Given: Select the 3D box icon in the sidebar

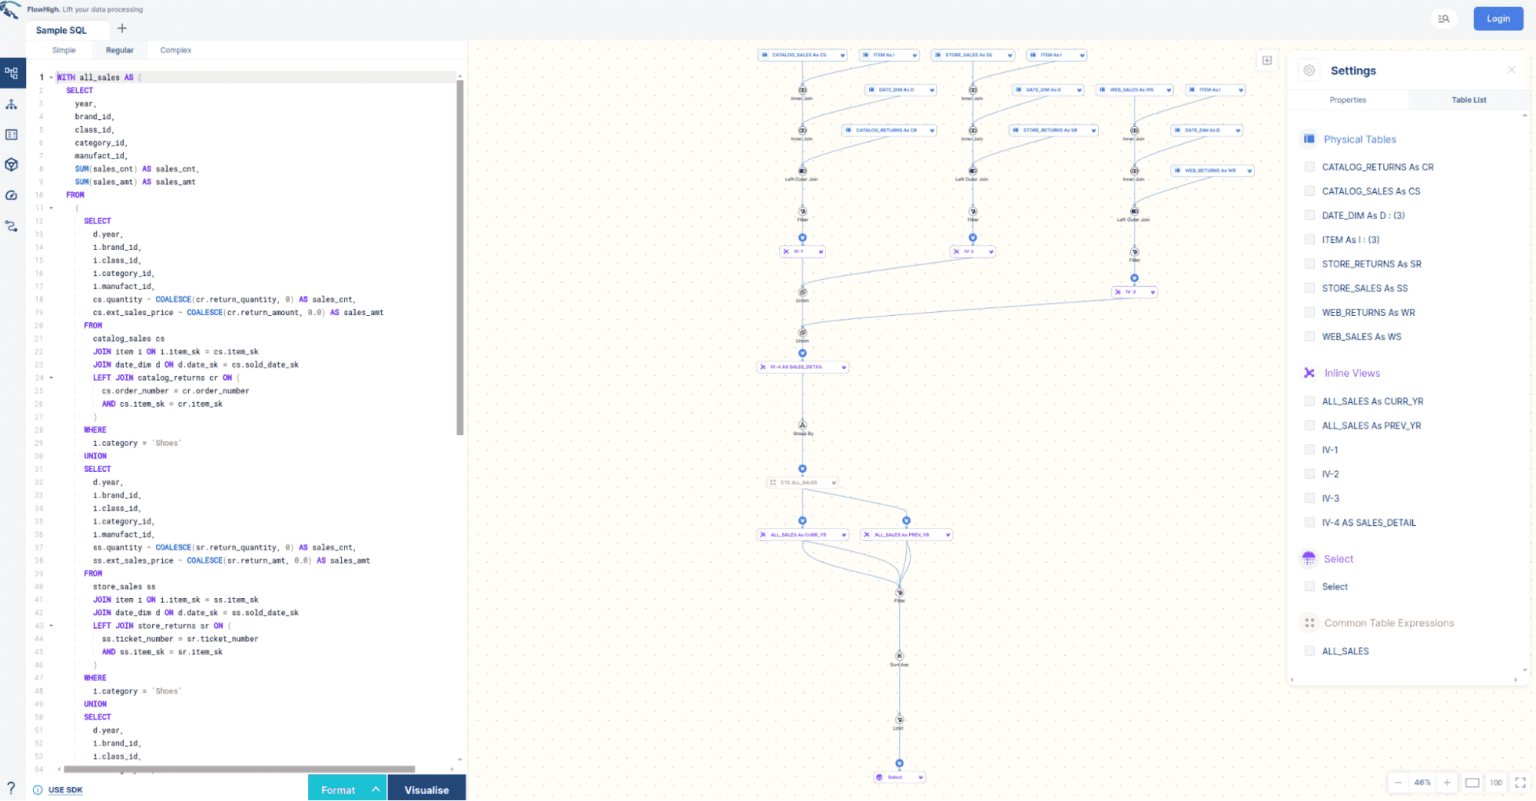Looking at the screenshot, I should pos(11,164).
